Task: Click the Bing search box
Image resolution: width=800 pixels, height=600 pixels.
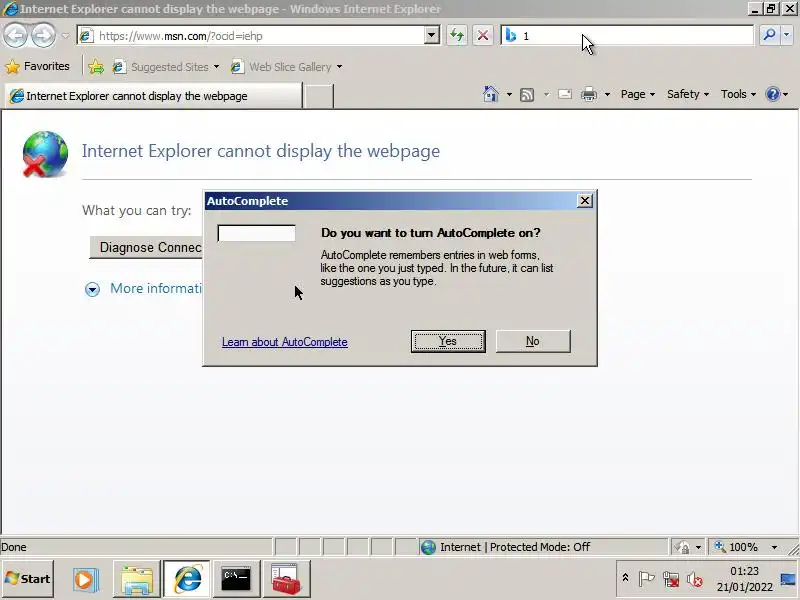Action: (627, 36)
